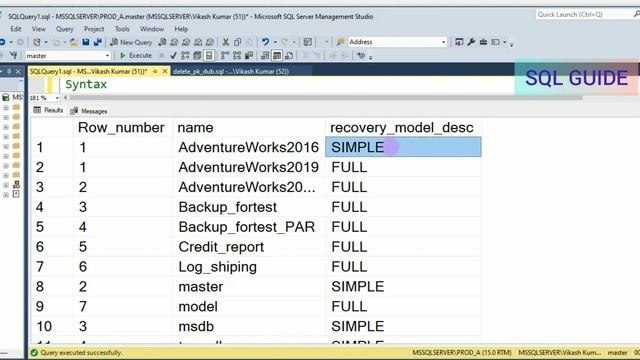Click the icon right after the Address box

(x=459, y=42)
